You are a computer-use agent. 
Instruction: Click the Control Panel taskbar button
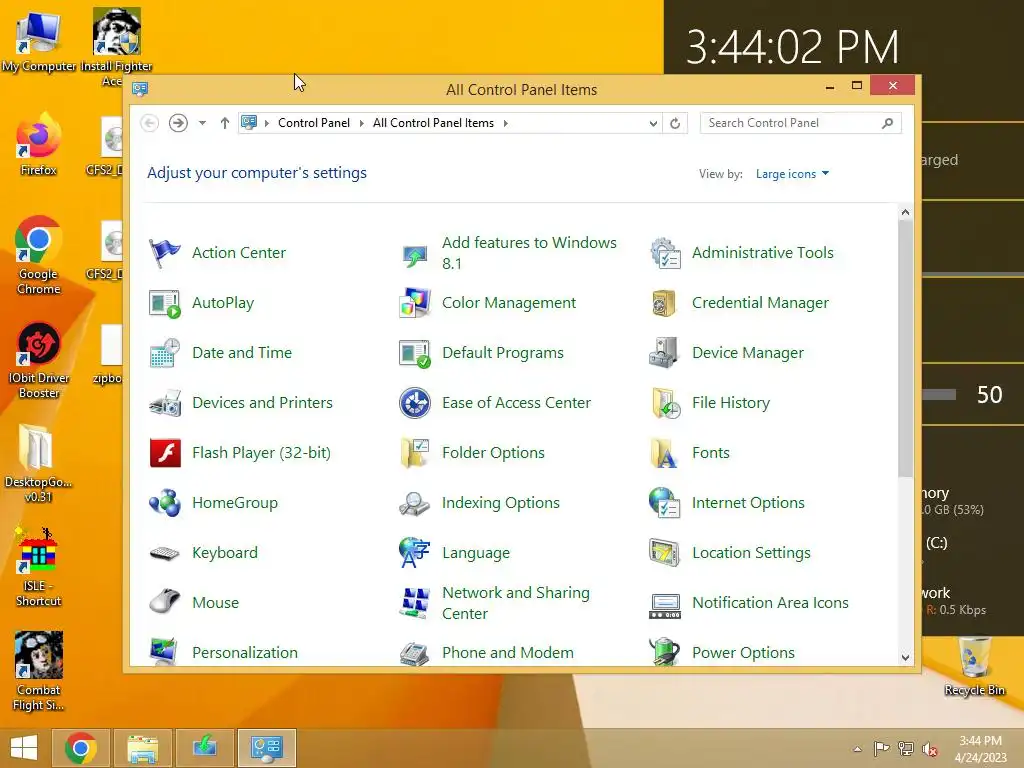tap(266, 748)
